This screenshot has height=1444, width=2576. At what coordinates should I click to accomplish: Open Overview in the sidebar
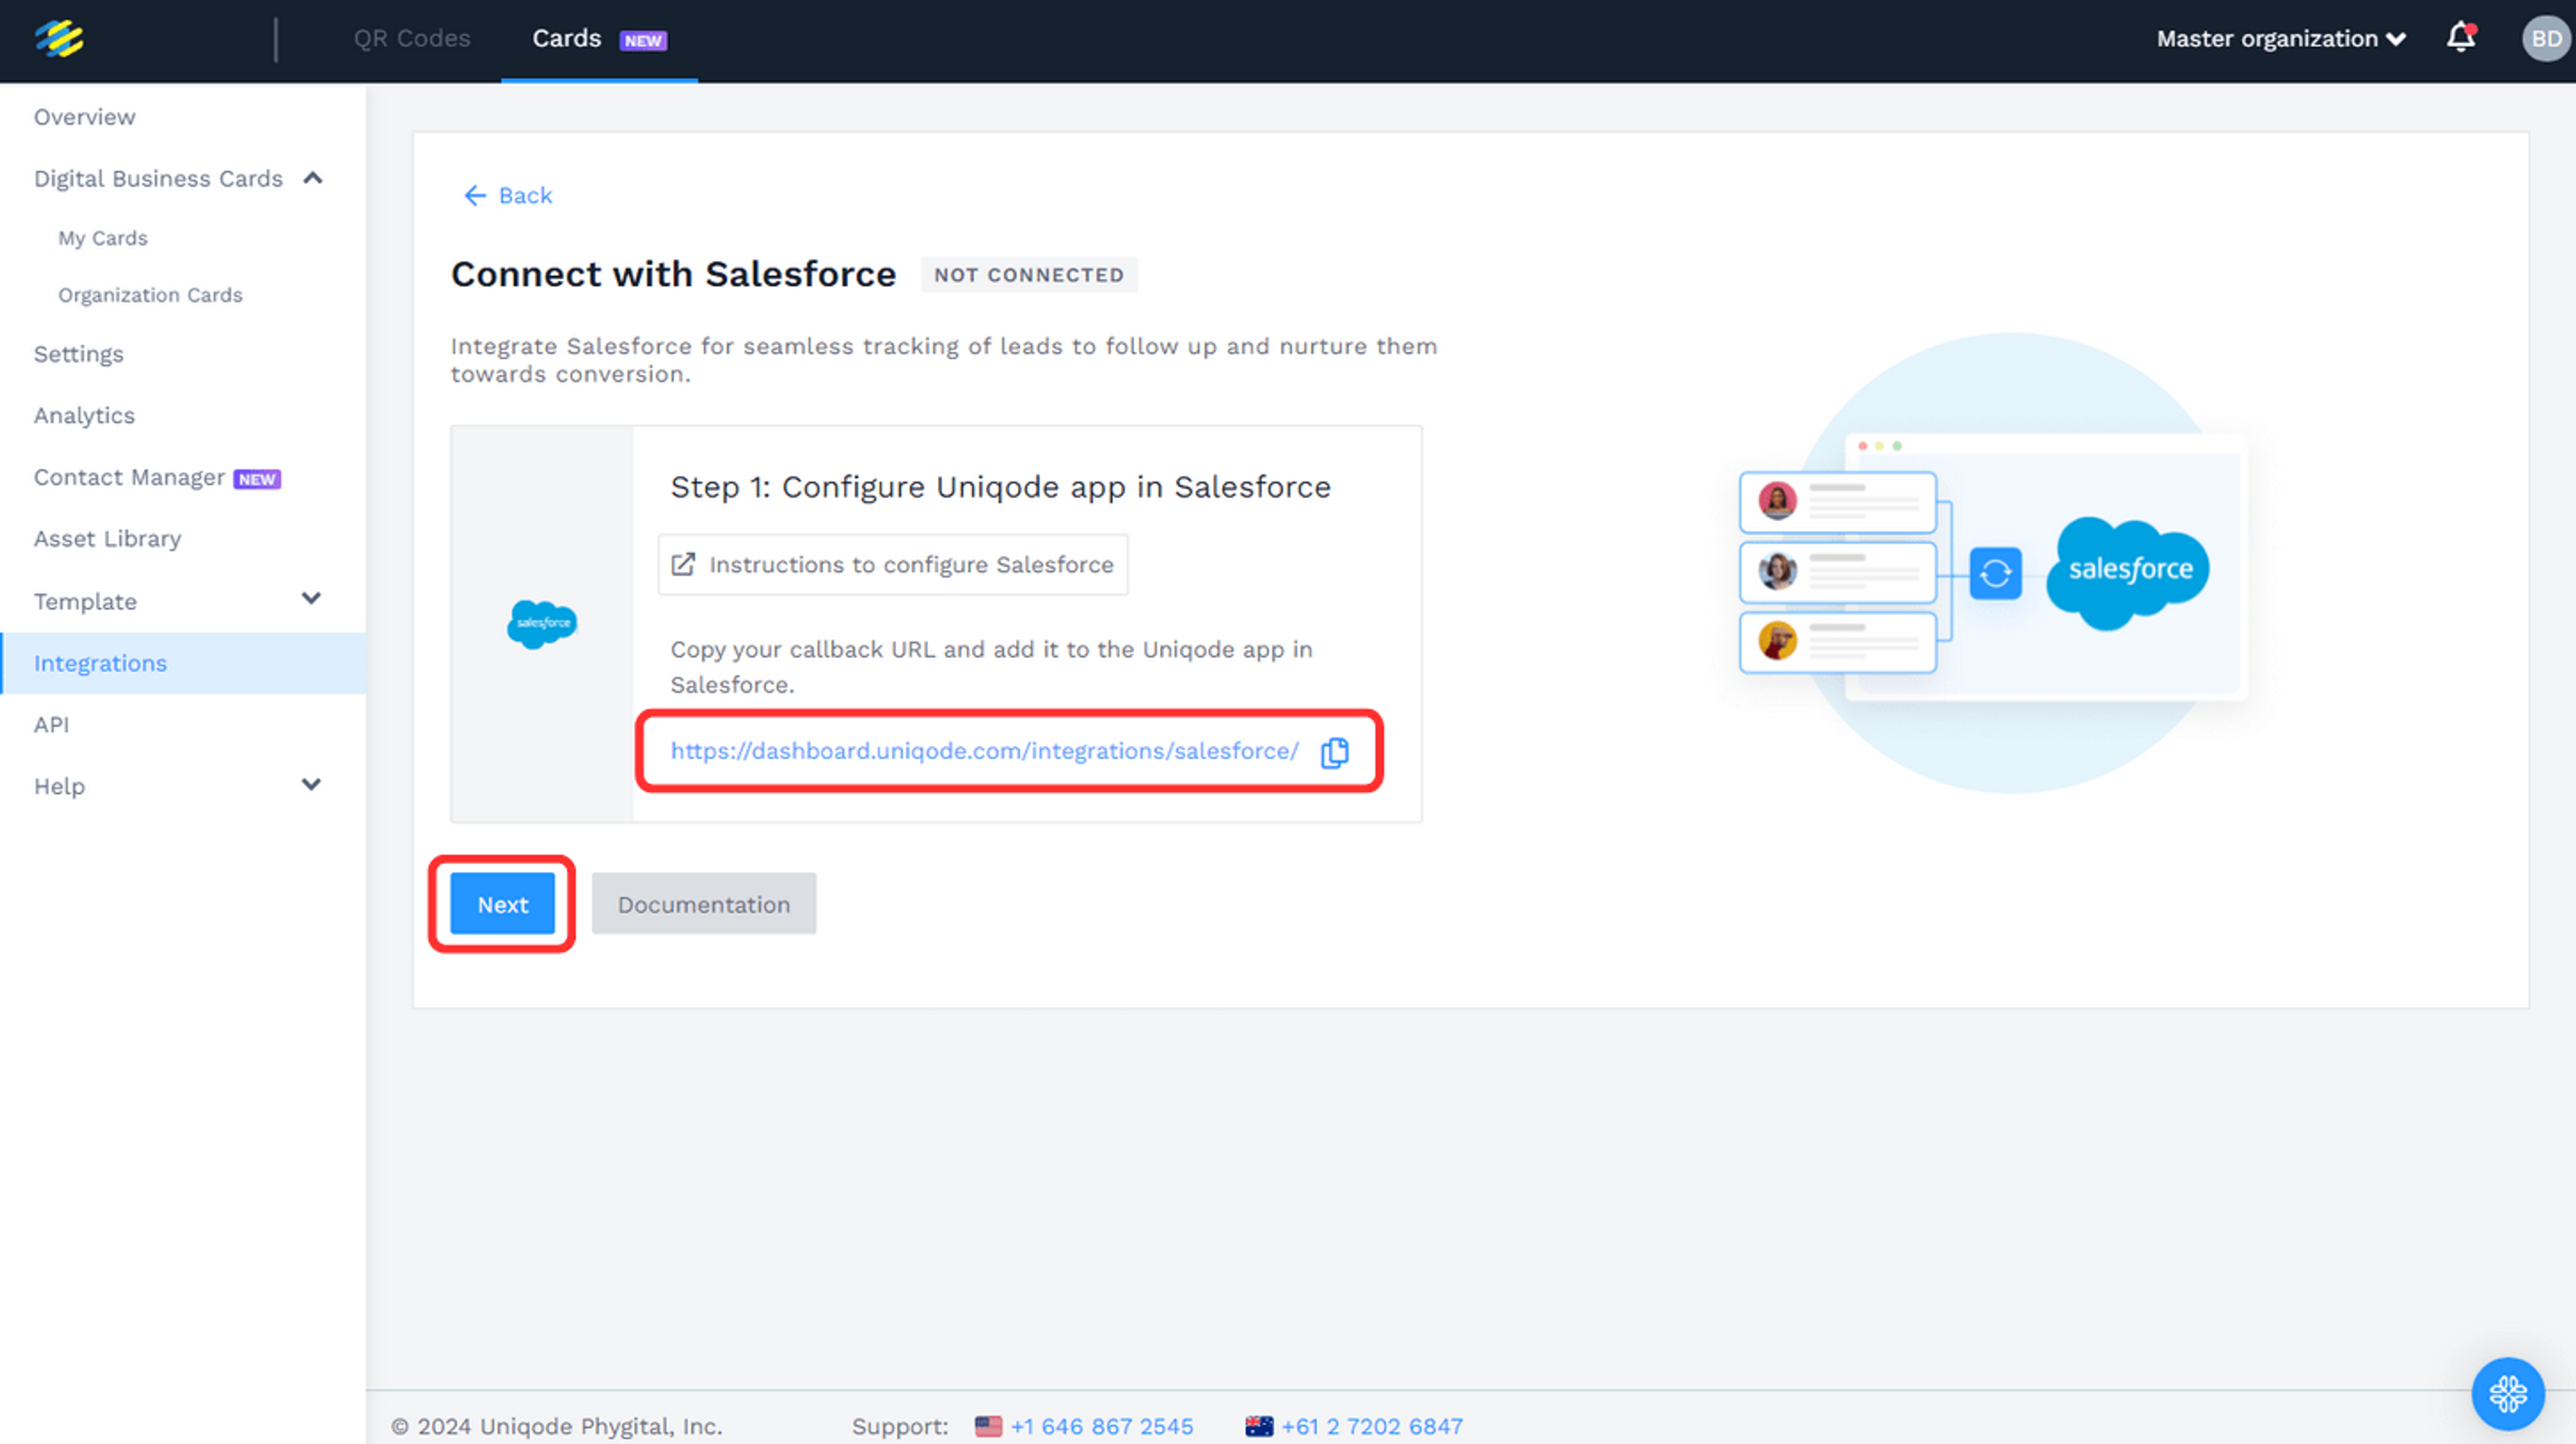tap(85, 117)
